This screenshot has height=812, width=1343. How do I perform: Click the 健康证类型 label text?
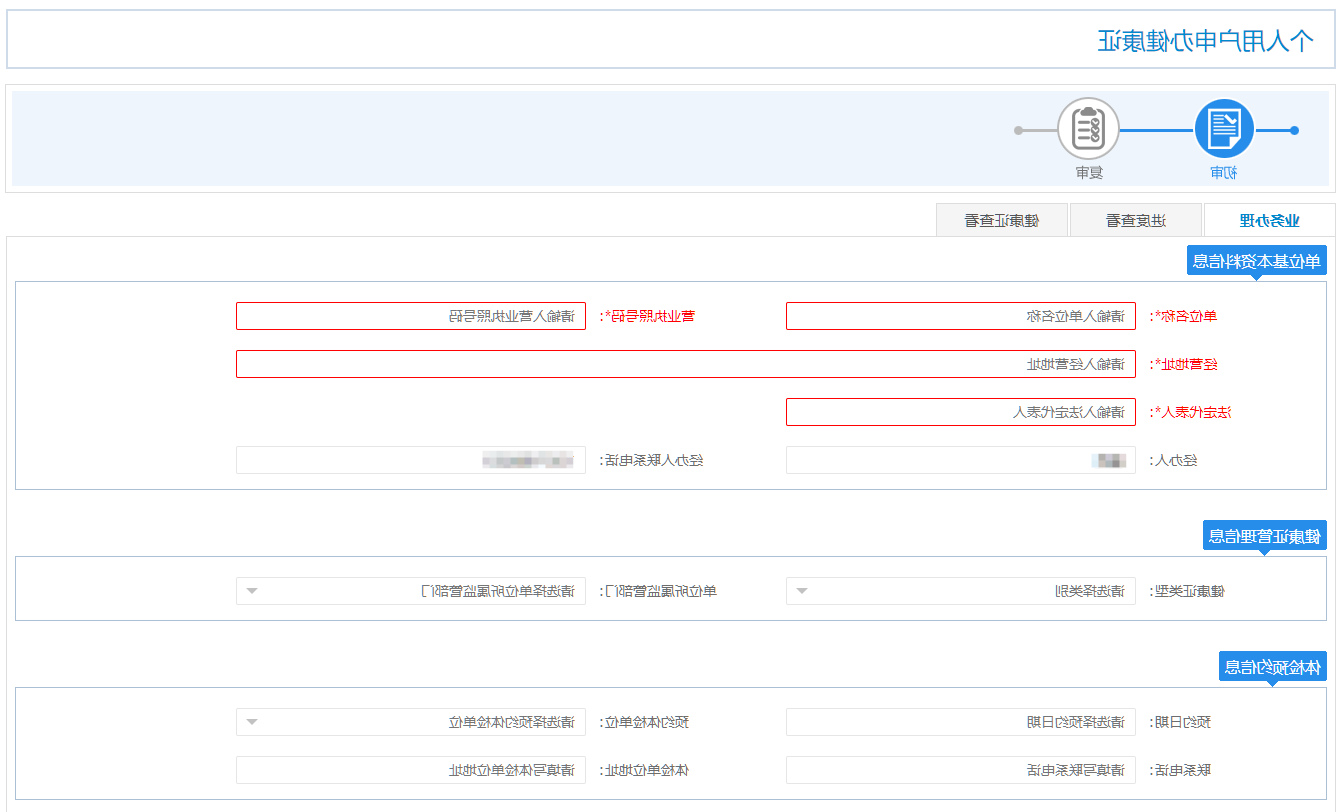(x=1187, y=592)
